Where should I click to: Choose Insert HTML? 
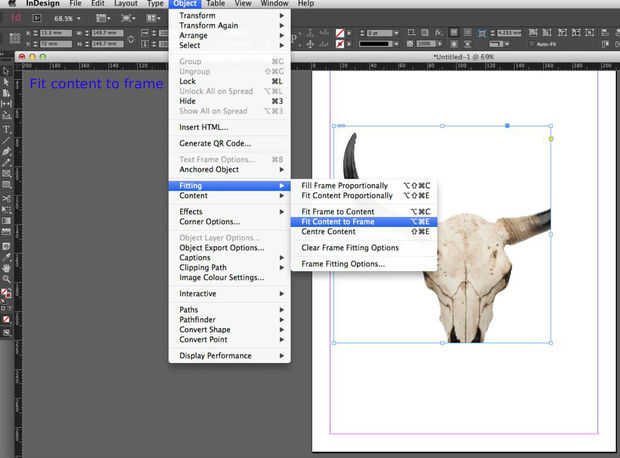229,127
